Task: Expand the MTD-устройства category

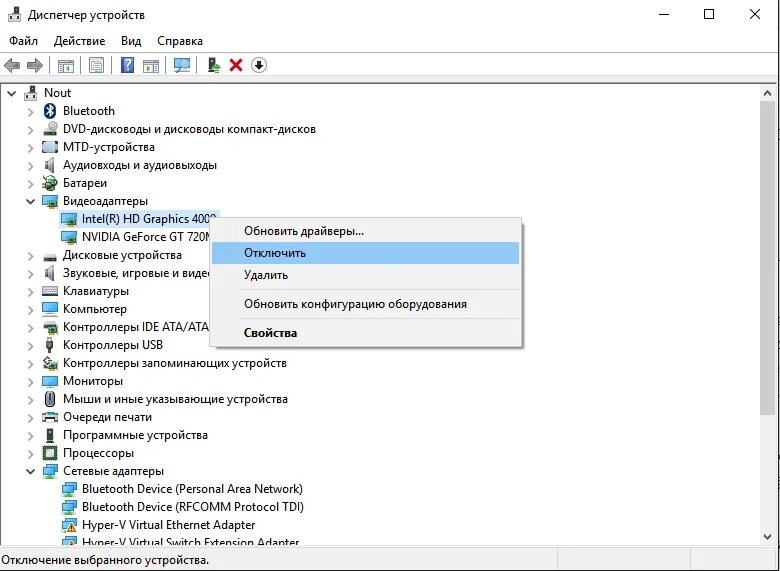Action: (30, 148)
